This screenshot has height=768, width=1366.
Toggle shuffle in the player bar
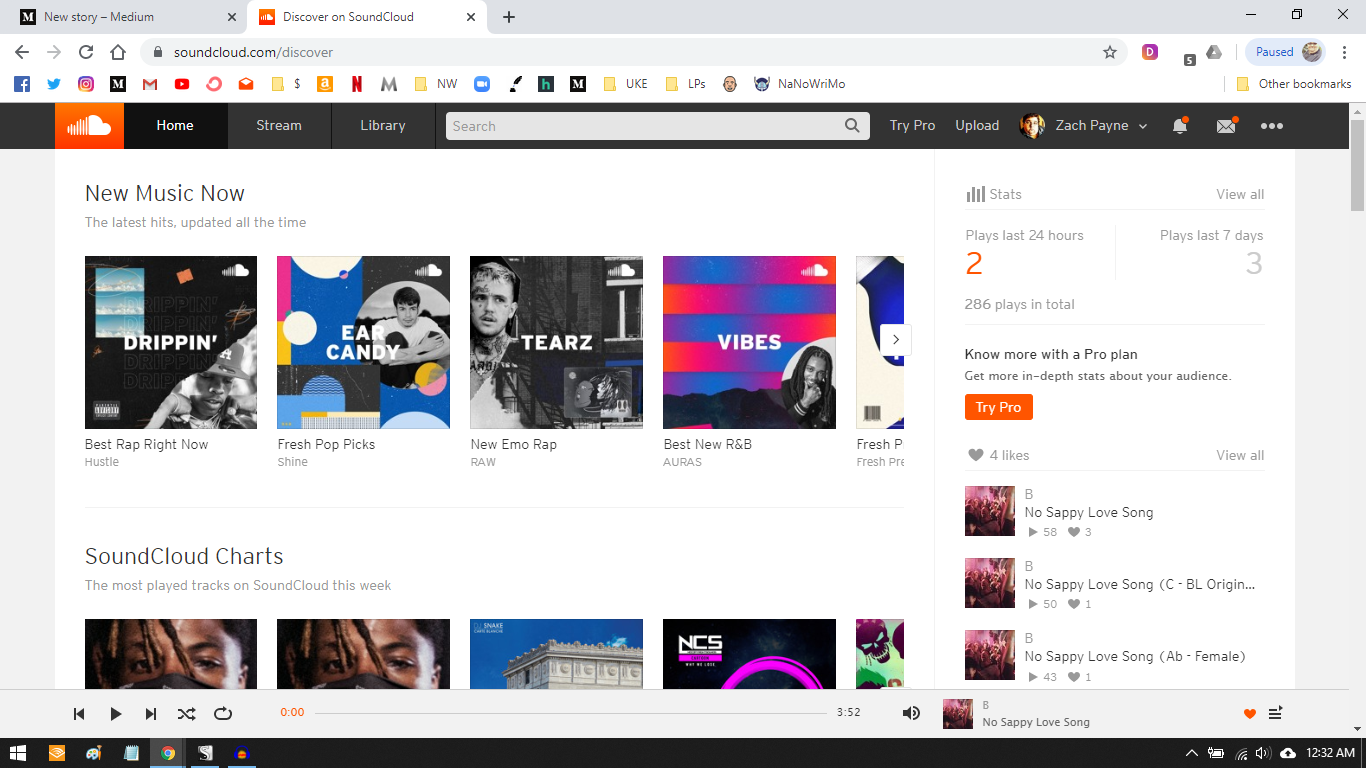click(x=187, y=713)
